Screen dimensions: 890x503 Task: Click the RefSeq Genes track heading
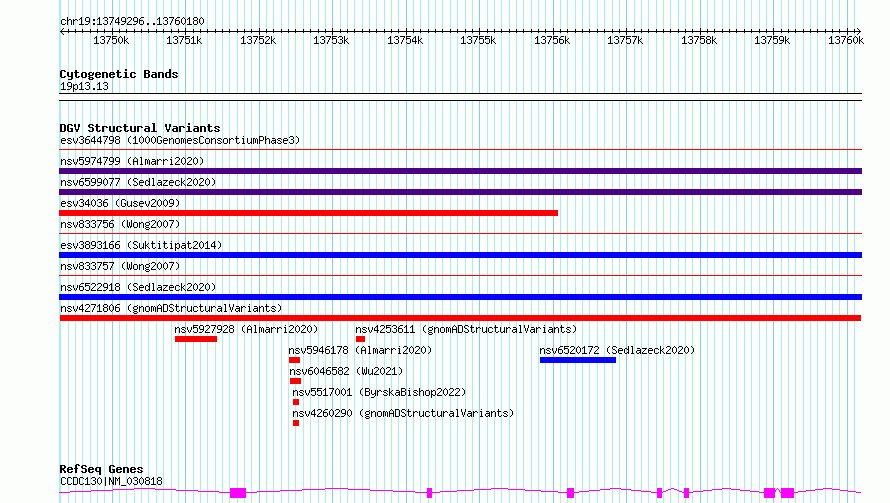click(x=102, y=469)
